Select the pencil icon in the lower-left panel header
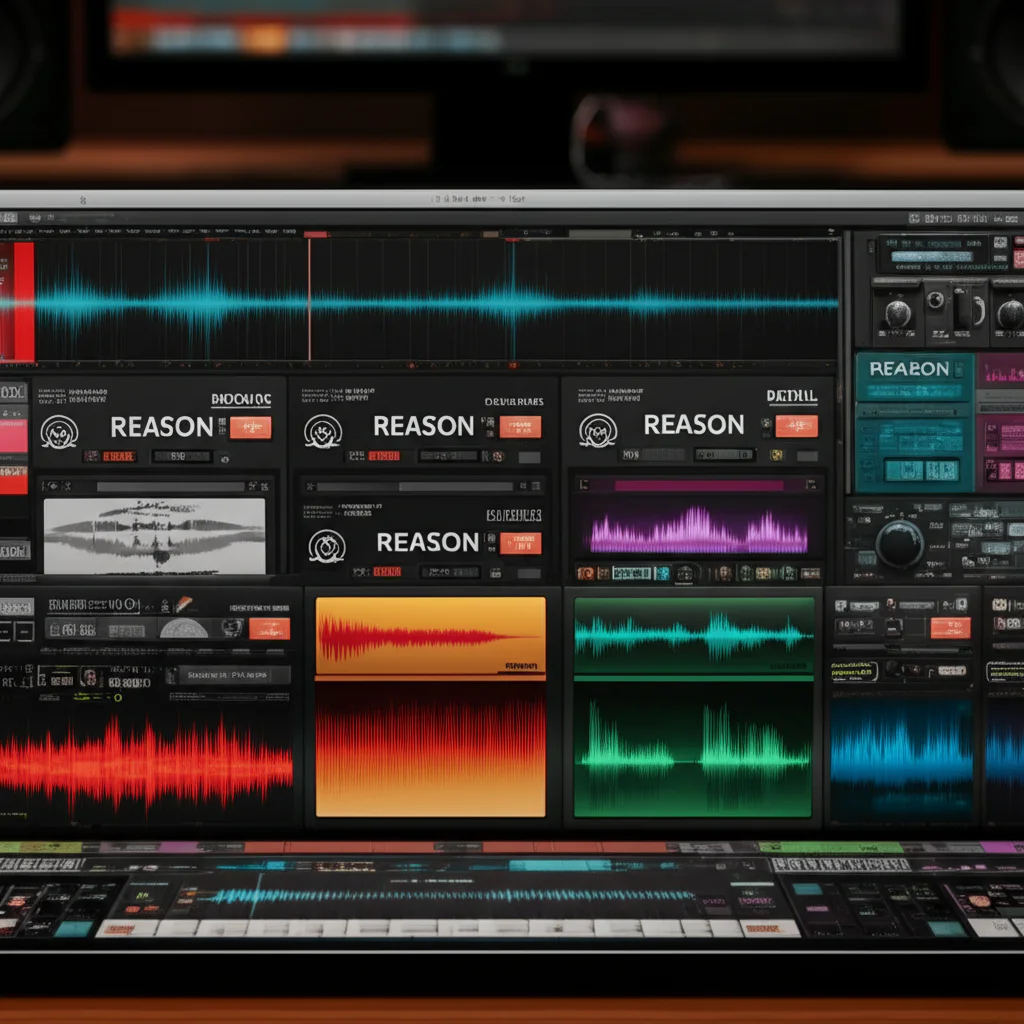 [x=184, y=604]
